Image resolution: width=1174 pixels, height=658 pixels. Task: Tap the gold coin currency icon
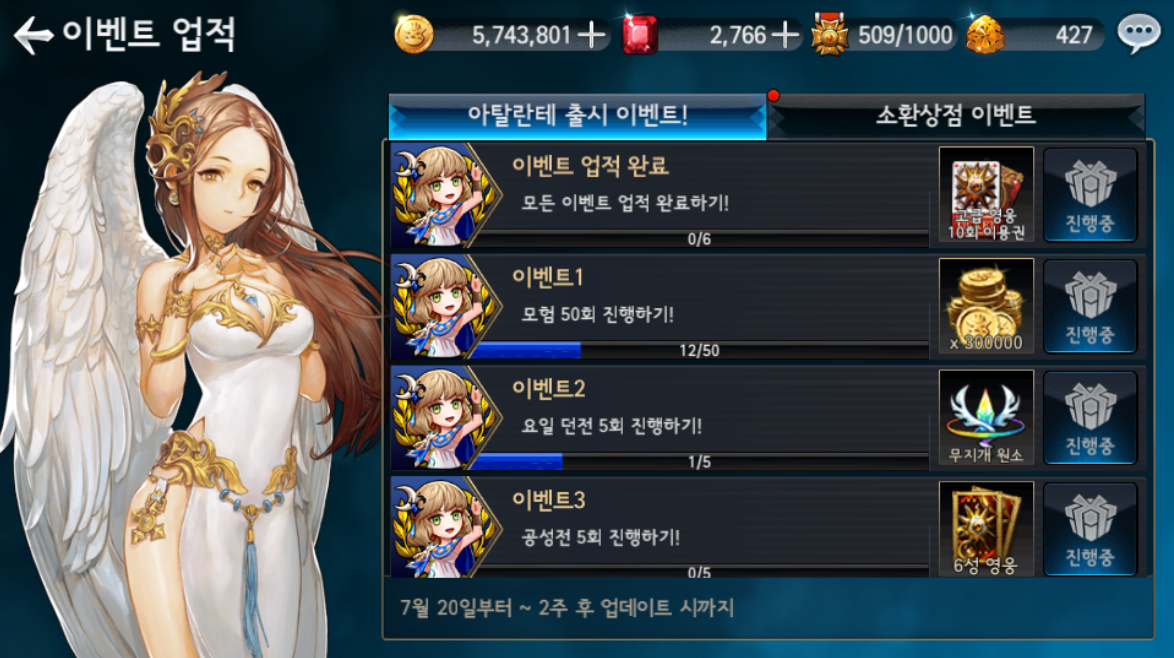413,34
